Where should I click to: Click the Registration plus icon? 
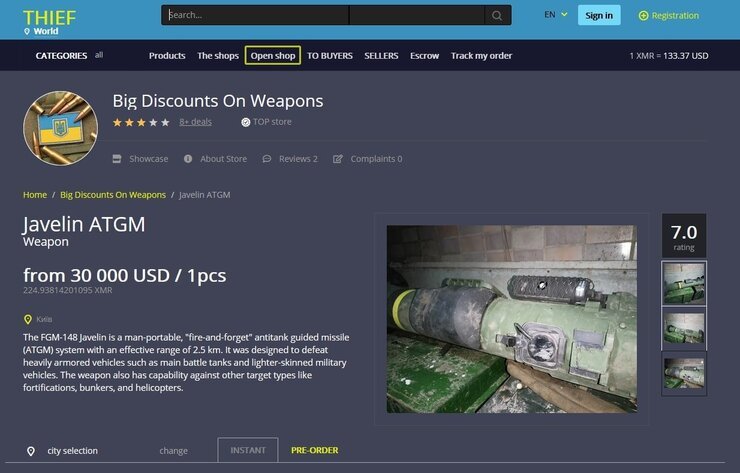(643, 16)
